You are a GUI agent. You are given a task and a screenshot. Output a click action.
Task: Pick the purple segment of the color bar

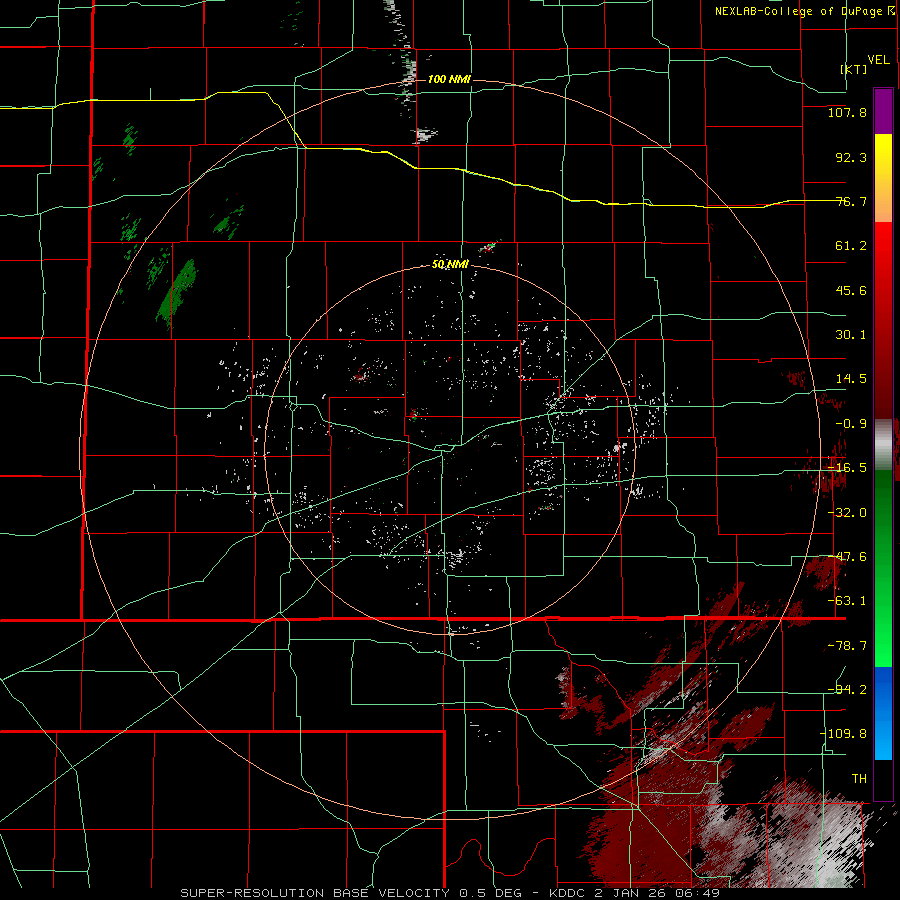(883, 112)
